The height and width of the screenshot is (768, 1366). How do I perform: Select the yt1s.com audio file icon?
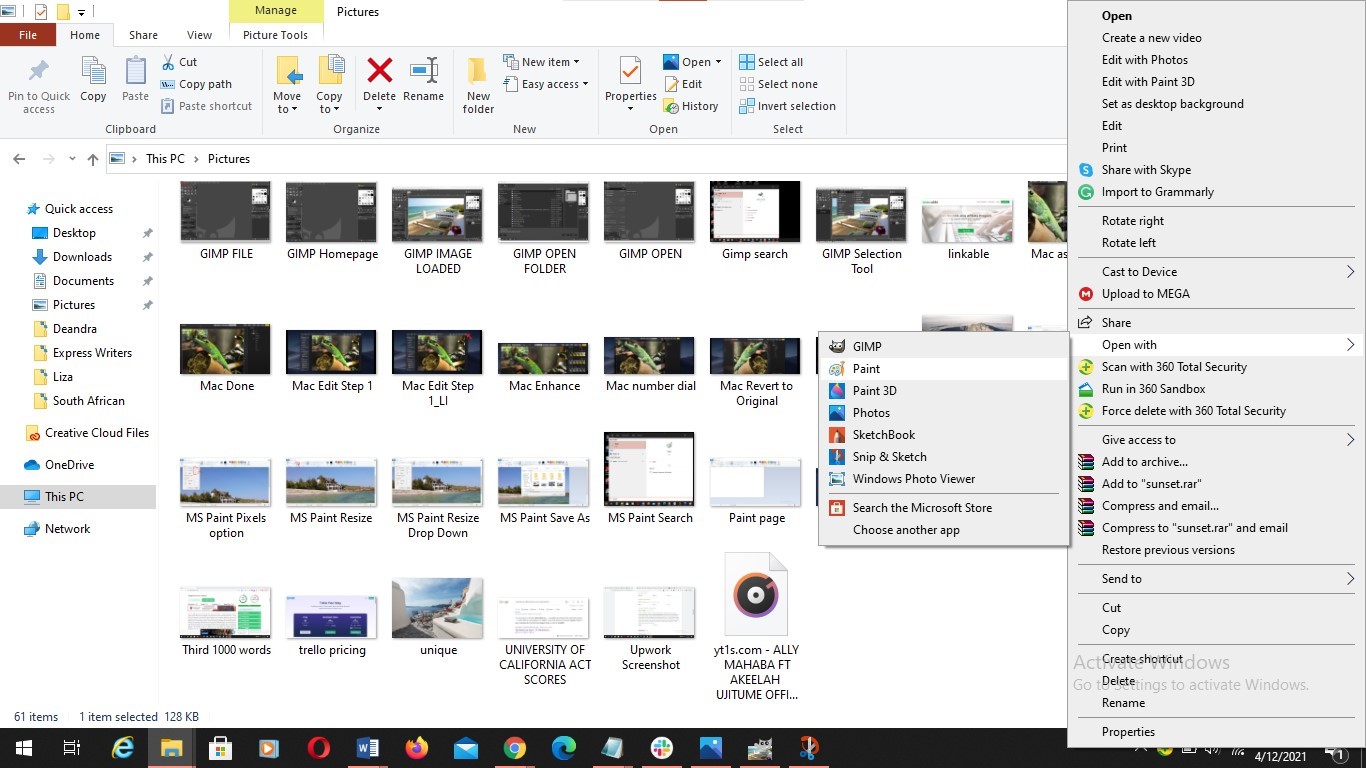(756, 595)
